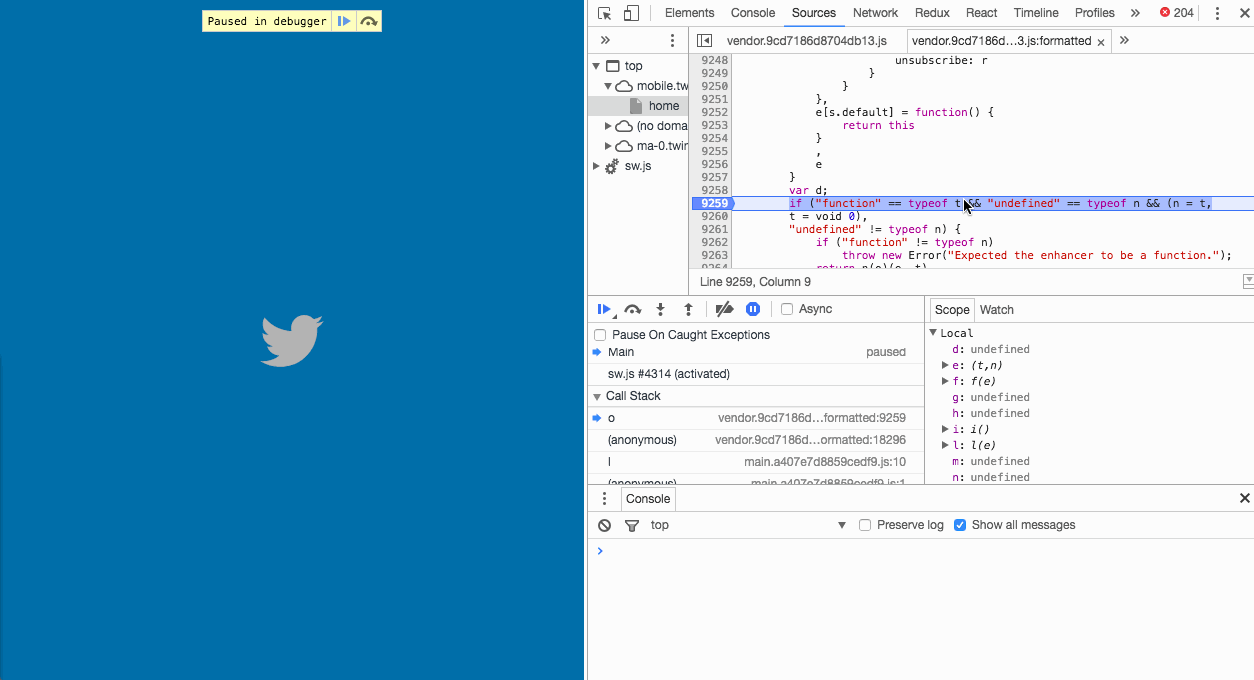Toggle the device toolbar icon
Screen dimensions: 1254x680
point(631,13)
